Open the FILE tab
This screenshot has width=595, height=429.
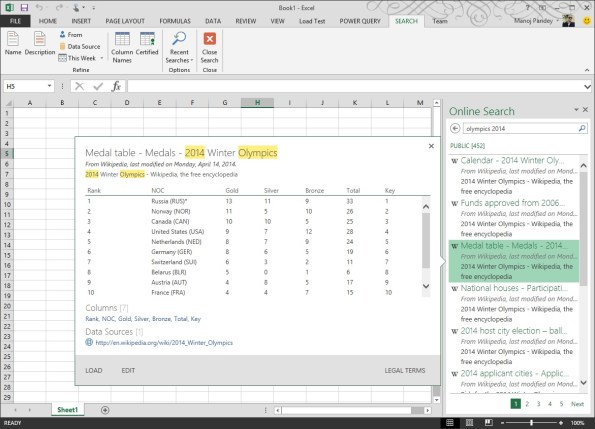(15, 21)
